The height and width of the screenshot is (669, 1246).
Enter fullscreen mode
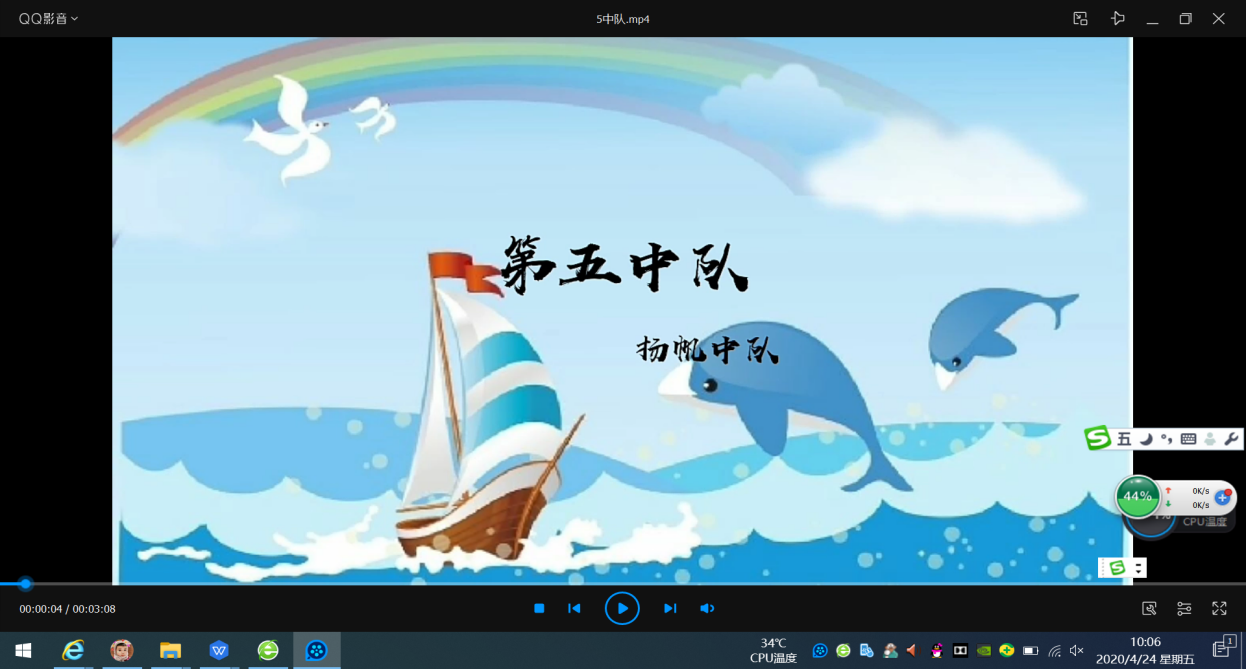[1219, 608]
